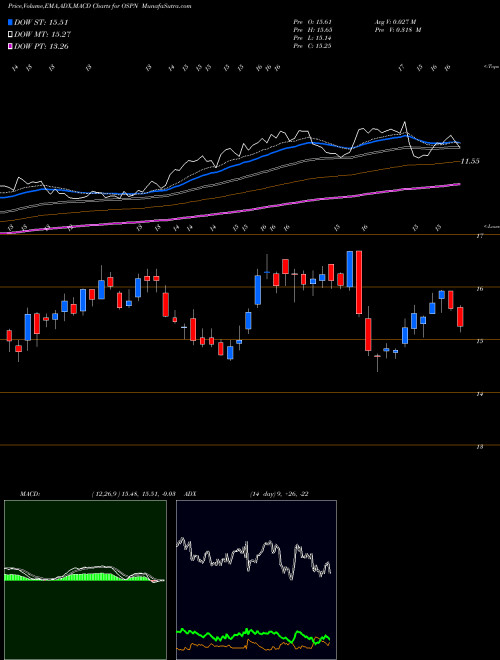This screenshot has width=500, height=660.
Task: Click the 17 price axis label
Action: coord(479,236)
